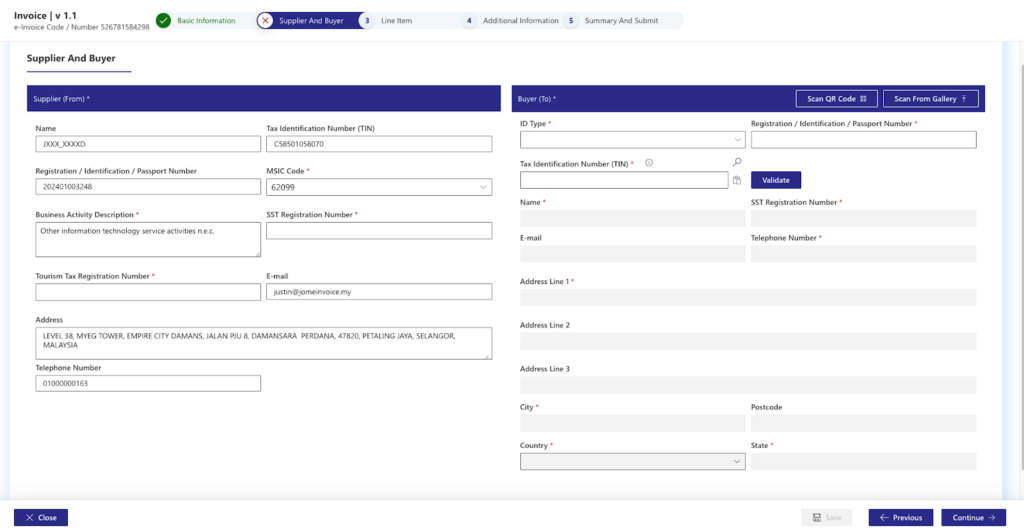Click the TIN search magnifier icon

pos(737,162)
